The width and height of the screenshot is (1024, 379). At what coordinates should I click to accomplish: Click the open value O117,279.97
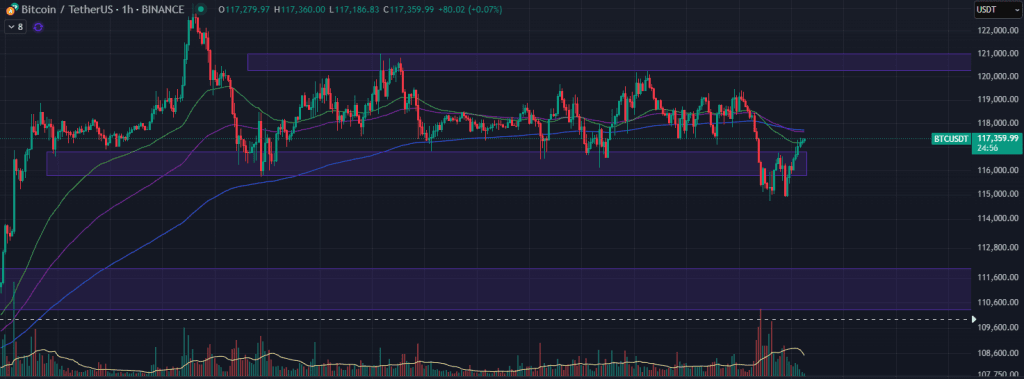coord(244,9)
